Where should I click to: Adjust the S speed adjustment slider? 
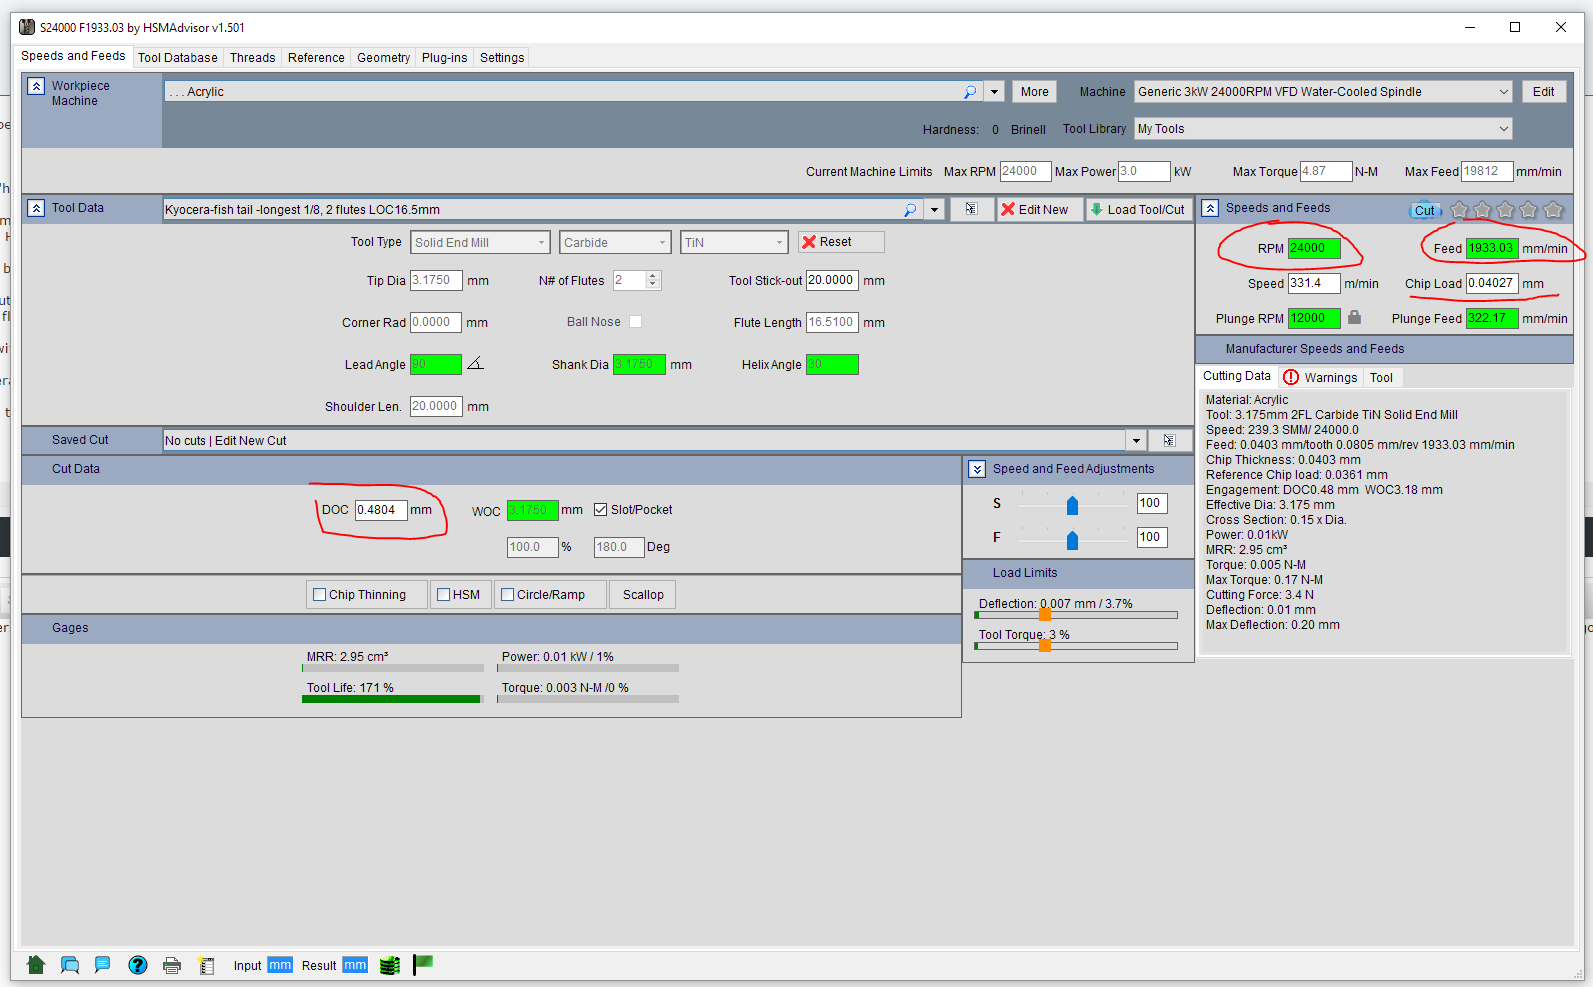[1072, 506]
